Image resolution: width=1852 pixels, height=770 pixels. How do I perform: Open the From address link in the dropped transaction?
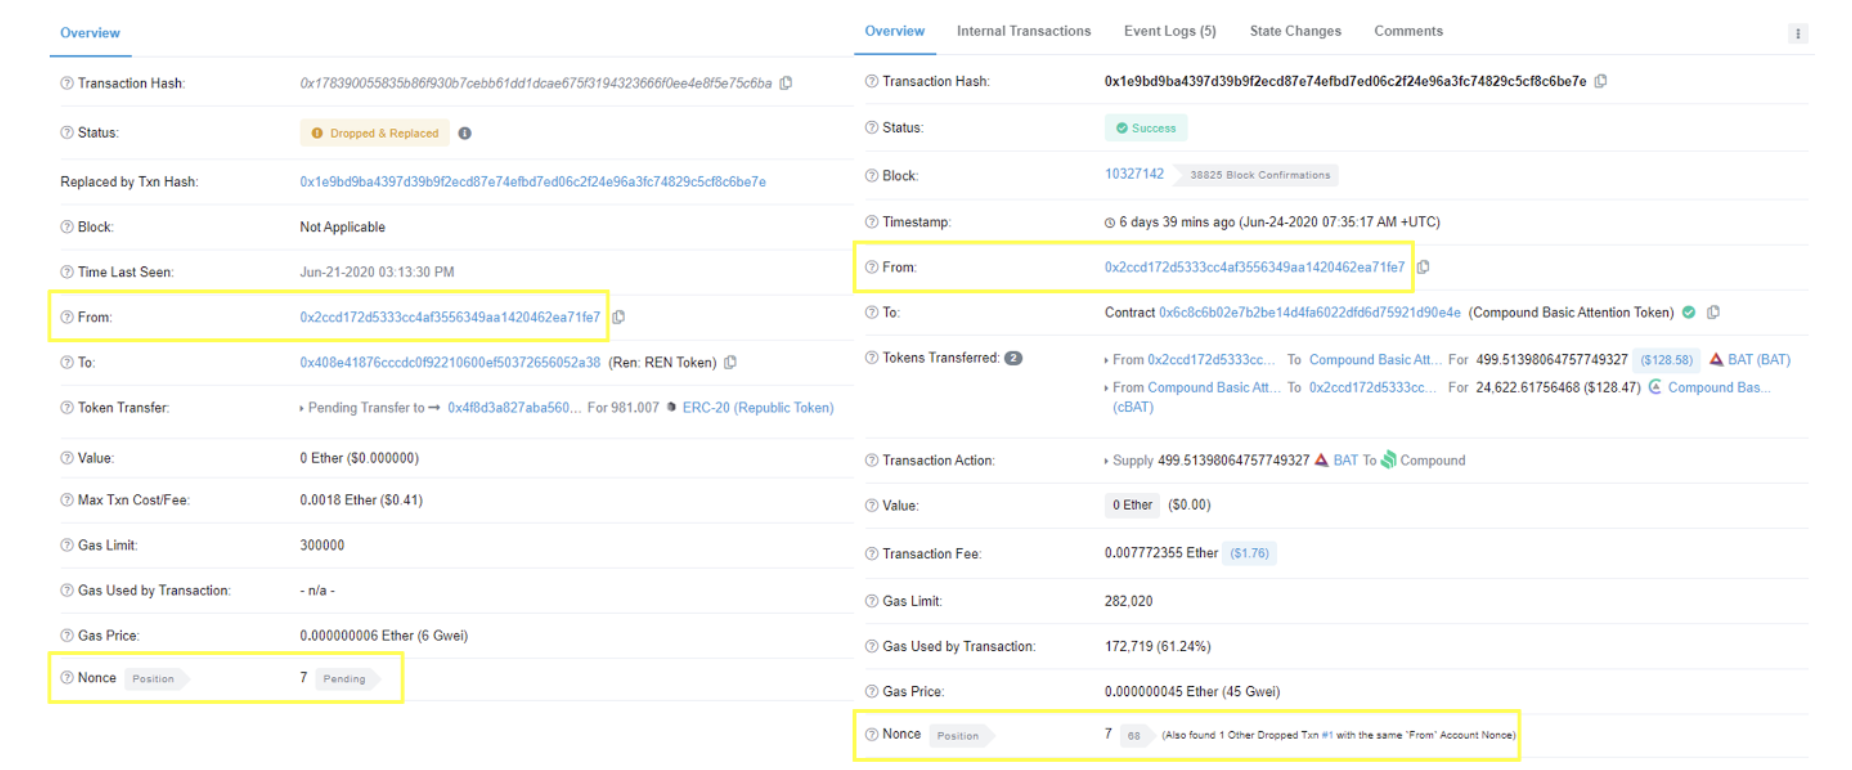tap(450, 317)
